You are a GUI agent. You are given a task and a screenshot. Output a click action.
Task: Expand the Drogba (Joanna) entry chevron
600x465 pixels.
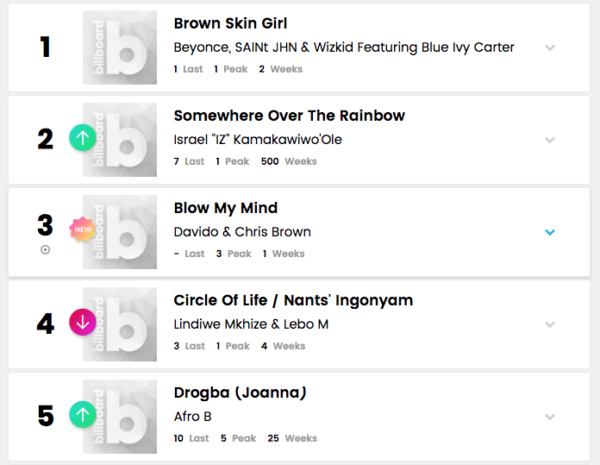tap(549, 416)
